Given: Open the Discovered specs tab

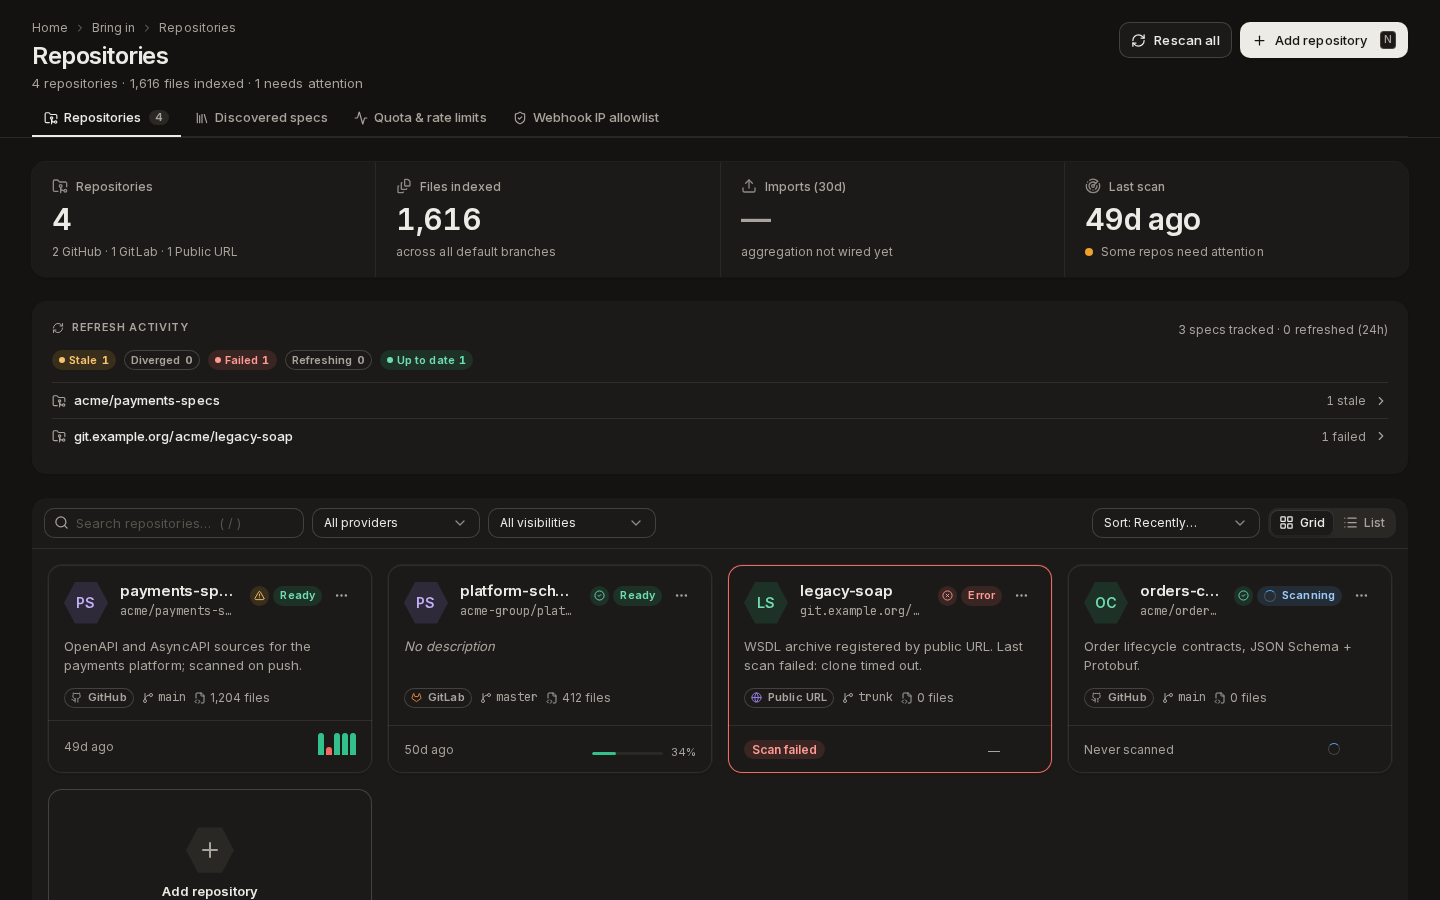Looking at the screenshot, I should click(x=262, y=118).
